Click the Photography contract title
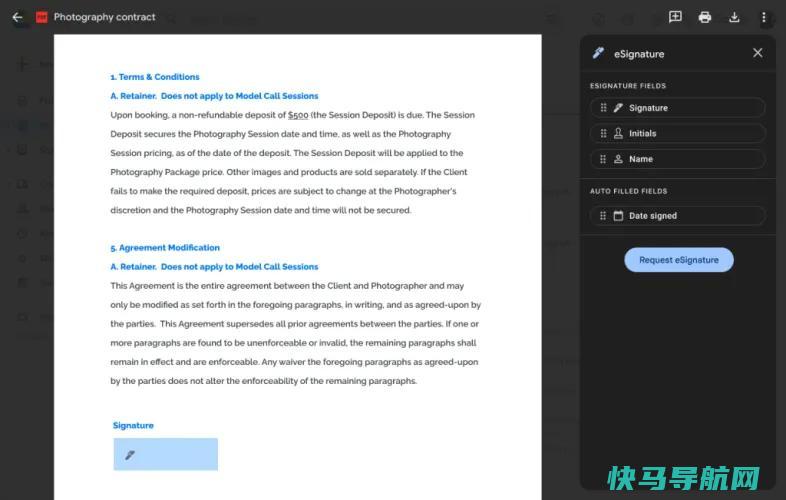The image size is (786, 500). (x=105, y=17)
